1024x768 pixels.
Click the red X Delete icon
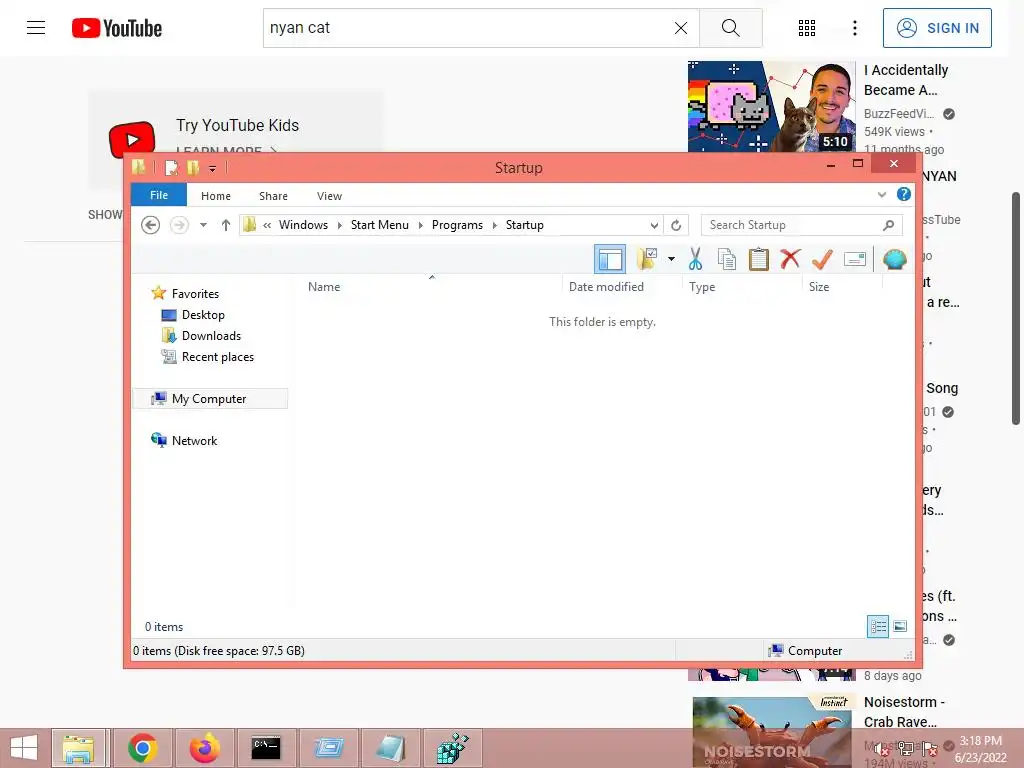click(790, 259)
